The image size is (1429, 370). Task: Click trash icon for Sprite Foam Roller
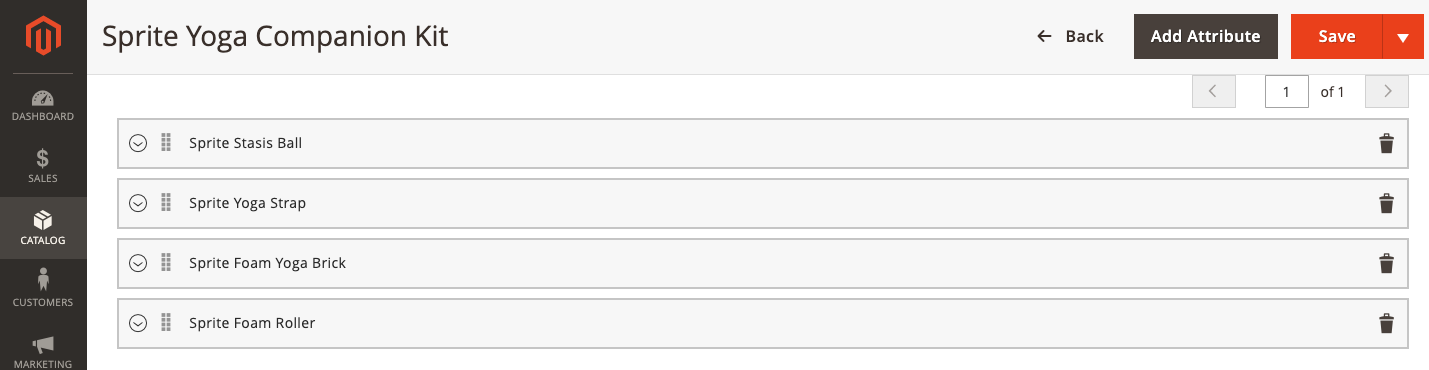pyautogui.click(x=1386, y=323)
